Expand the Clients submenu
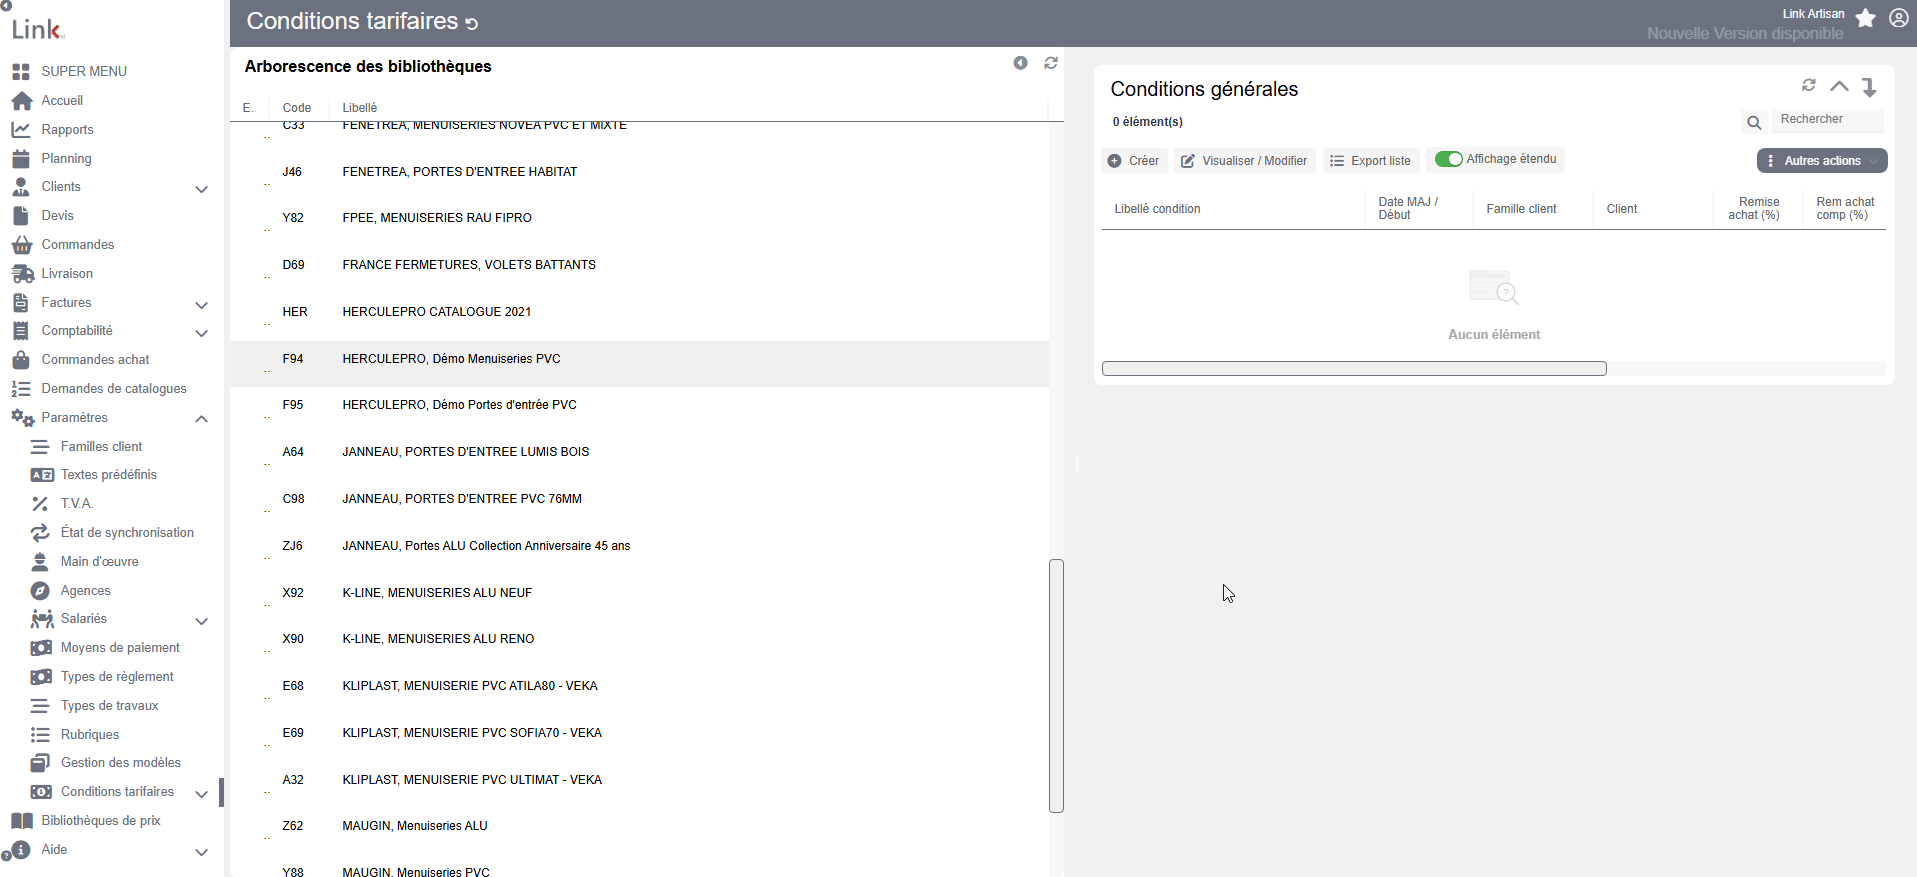Viewport: 1917px width, 877px height. click(201, 188)
